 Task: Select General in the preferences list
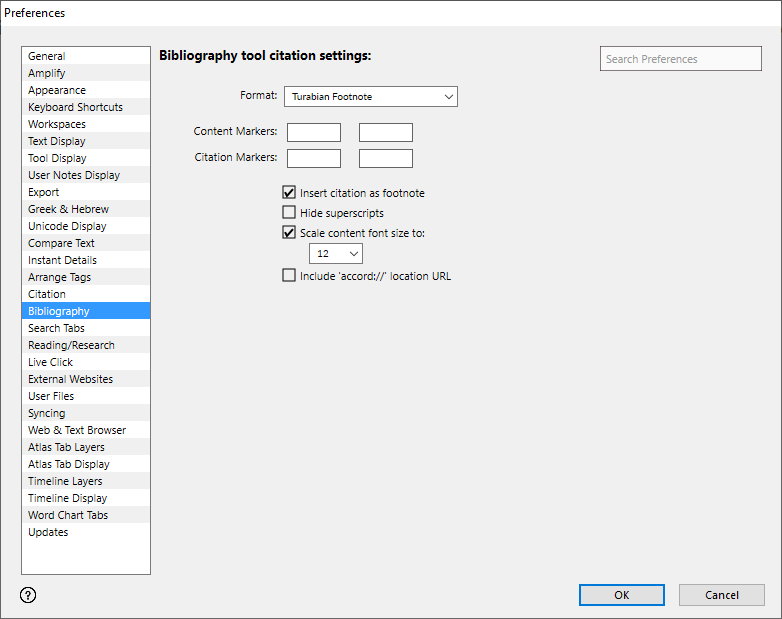pos(47,57)
